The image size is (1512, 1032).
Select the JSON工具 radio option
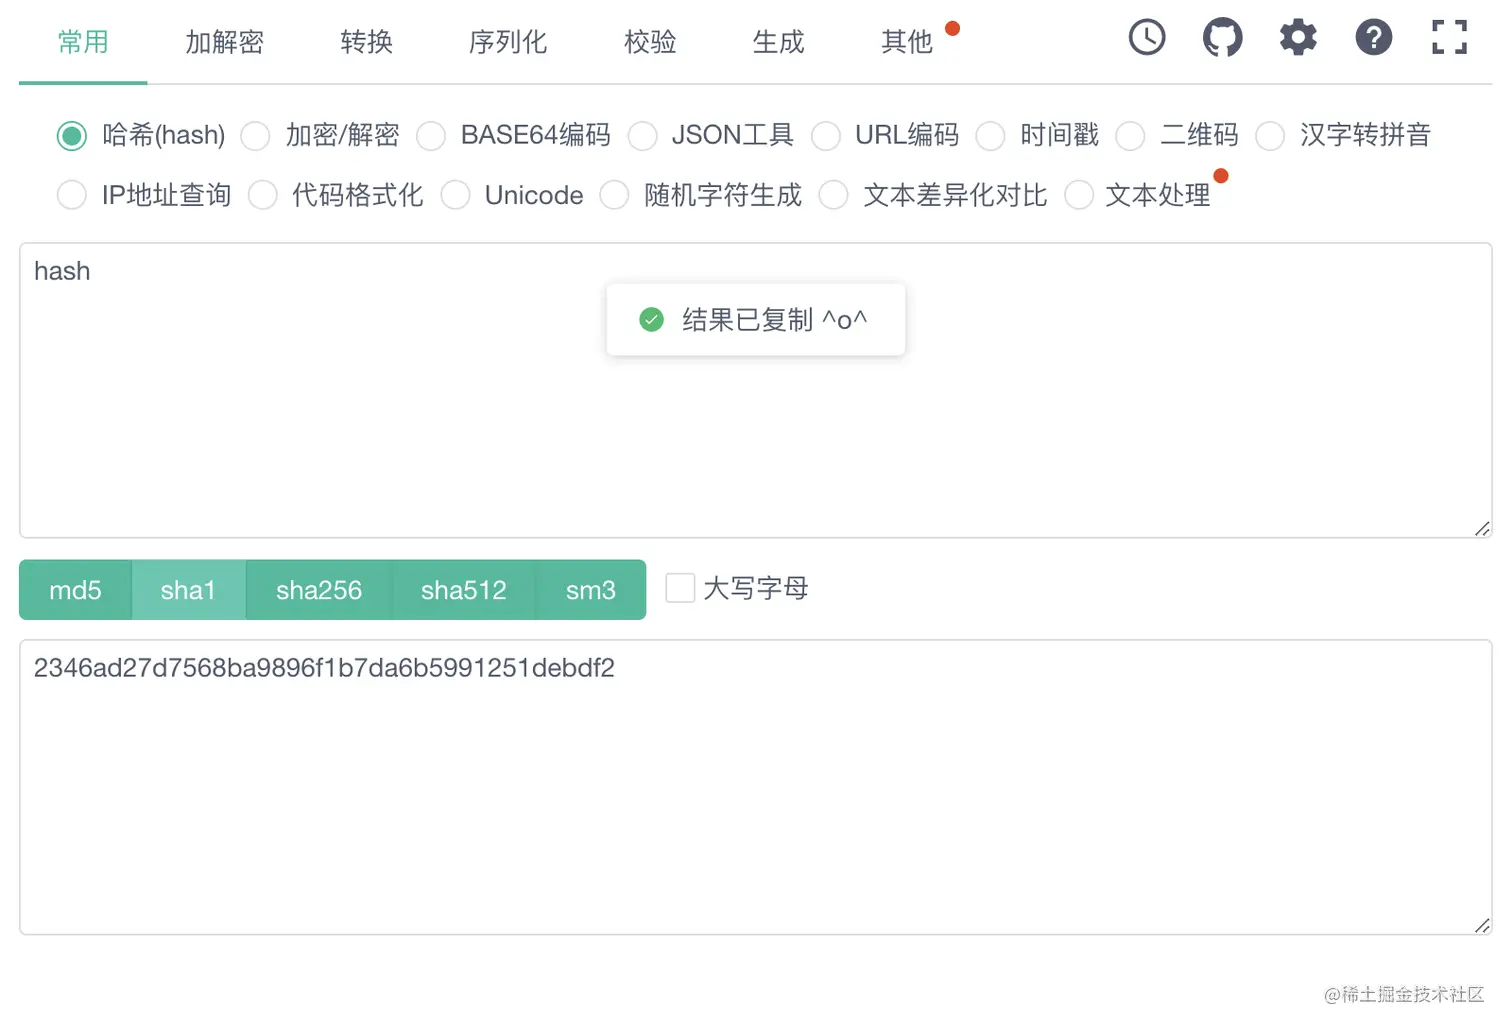pyautogui.click(x=642, y=136)
